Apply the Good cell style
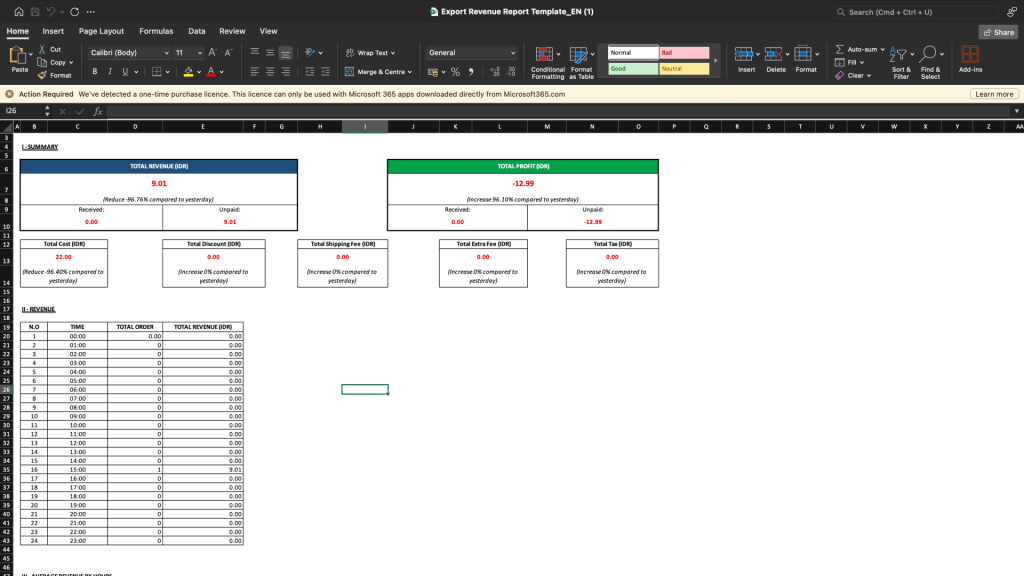This screenshot has height=576, width=1024. 632,69
